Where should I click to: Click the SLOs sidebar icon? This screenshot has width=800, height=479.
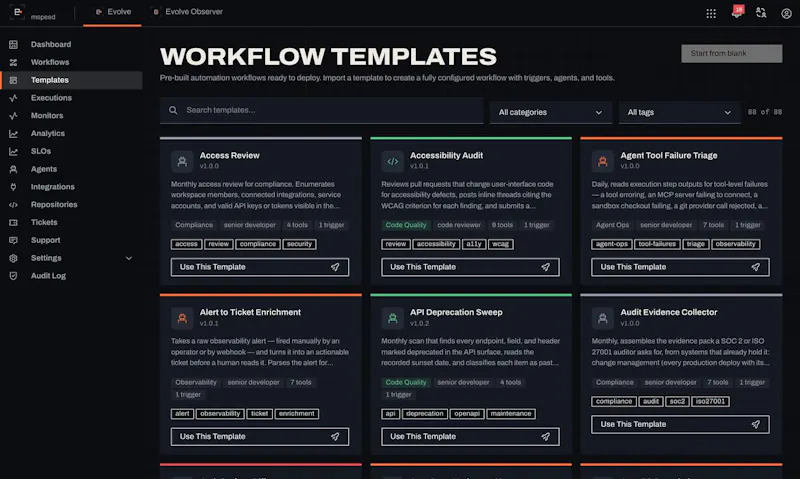[x=13, y=152]
